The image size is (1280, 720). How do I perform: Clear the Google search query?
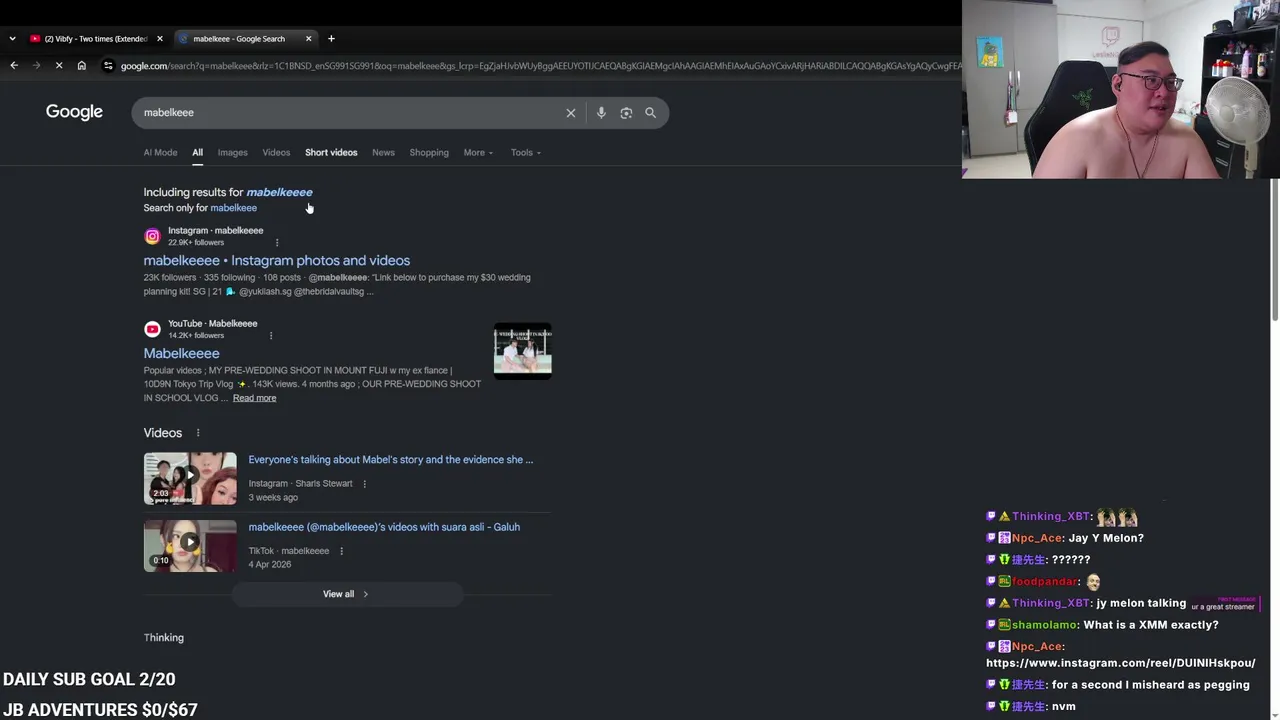571,113
